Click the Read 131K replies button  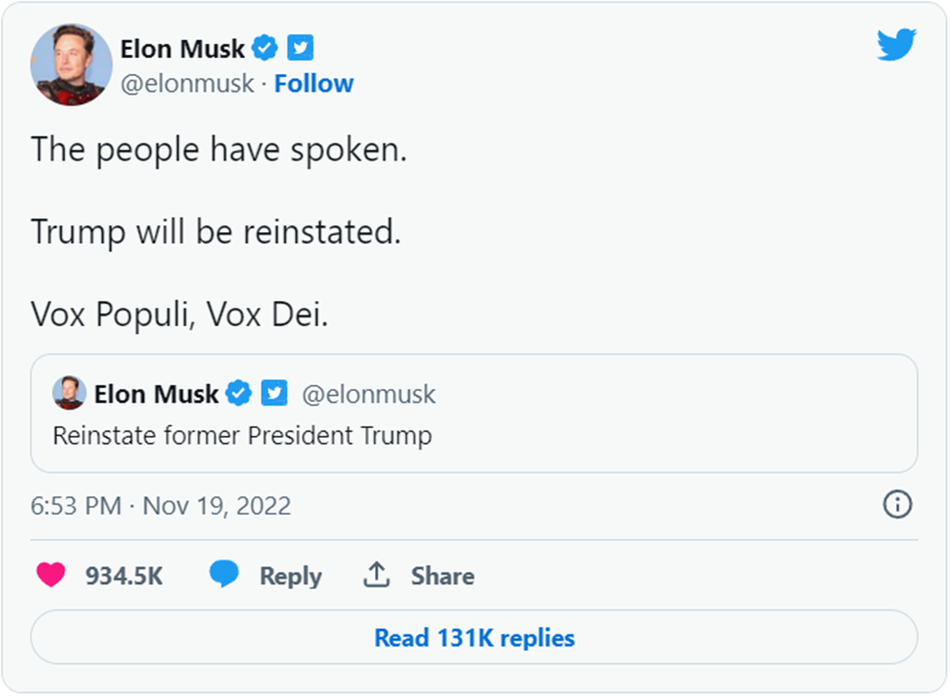click(474, 637)
